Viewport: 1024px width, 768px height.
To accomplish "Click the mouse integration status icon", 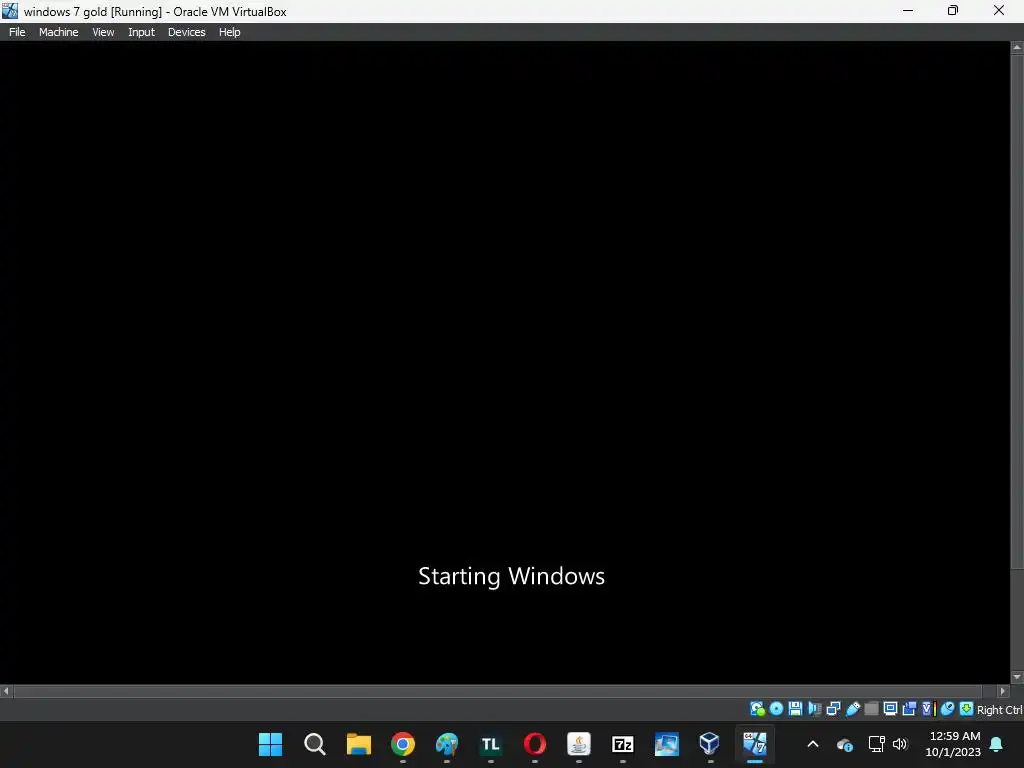I will pos(947,709).
